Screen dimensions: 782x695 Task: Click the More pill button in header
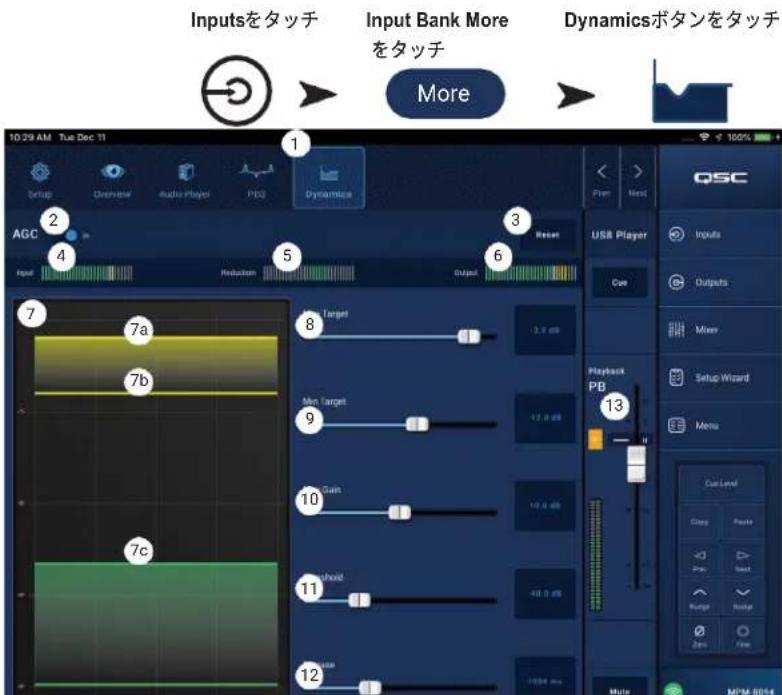(445, 94)
